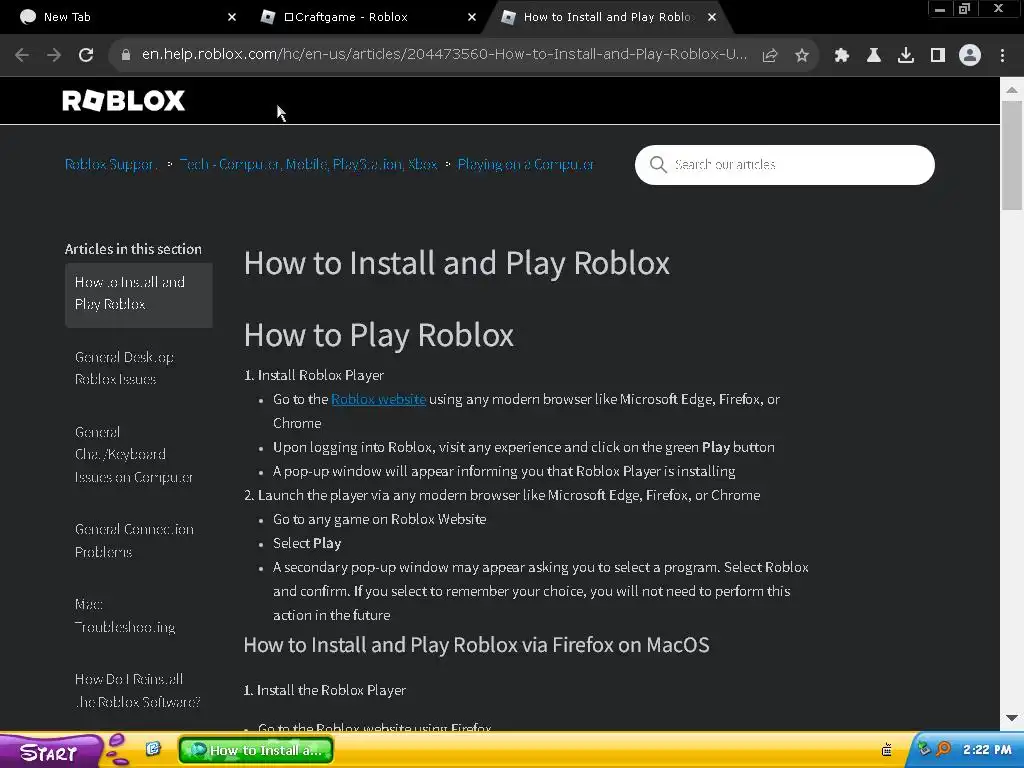This screenshot has height=768, width=1024.
Task: Close the New Tab tab
Action: point(232,17)
